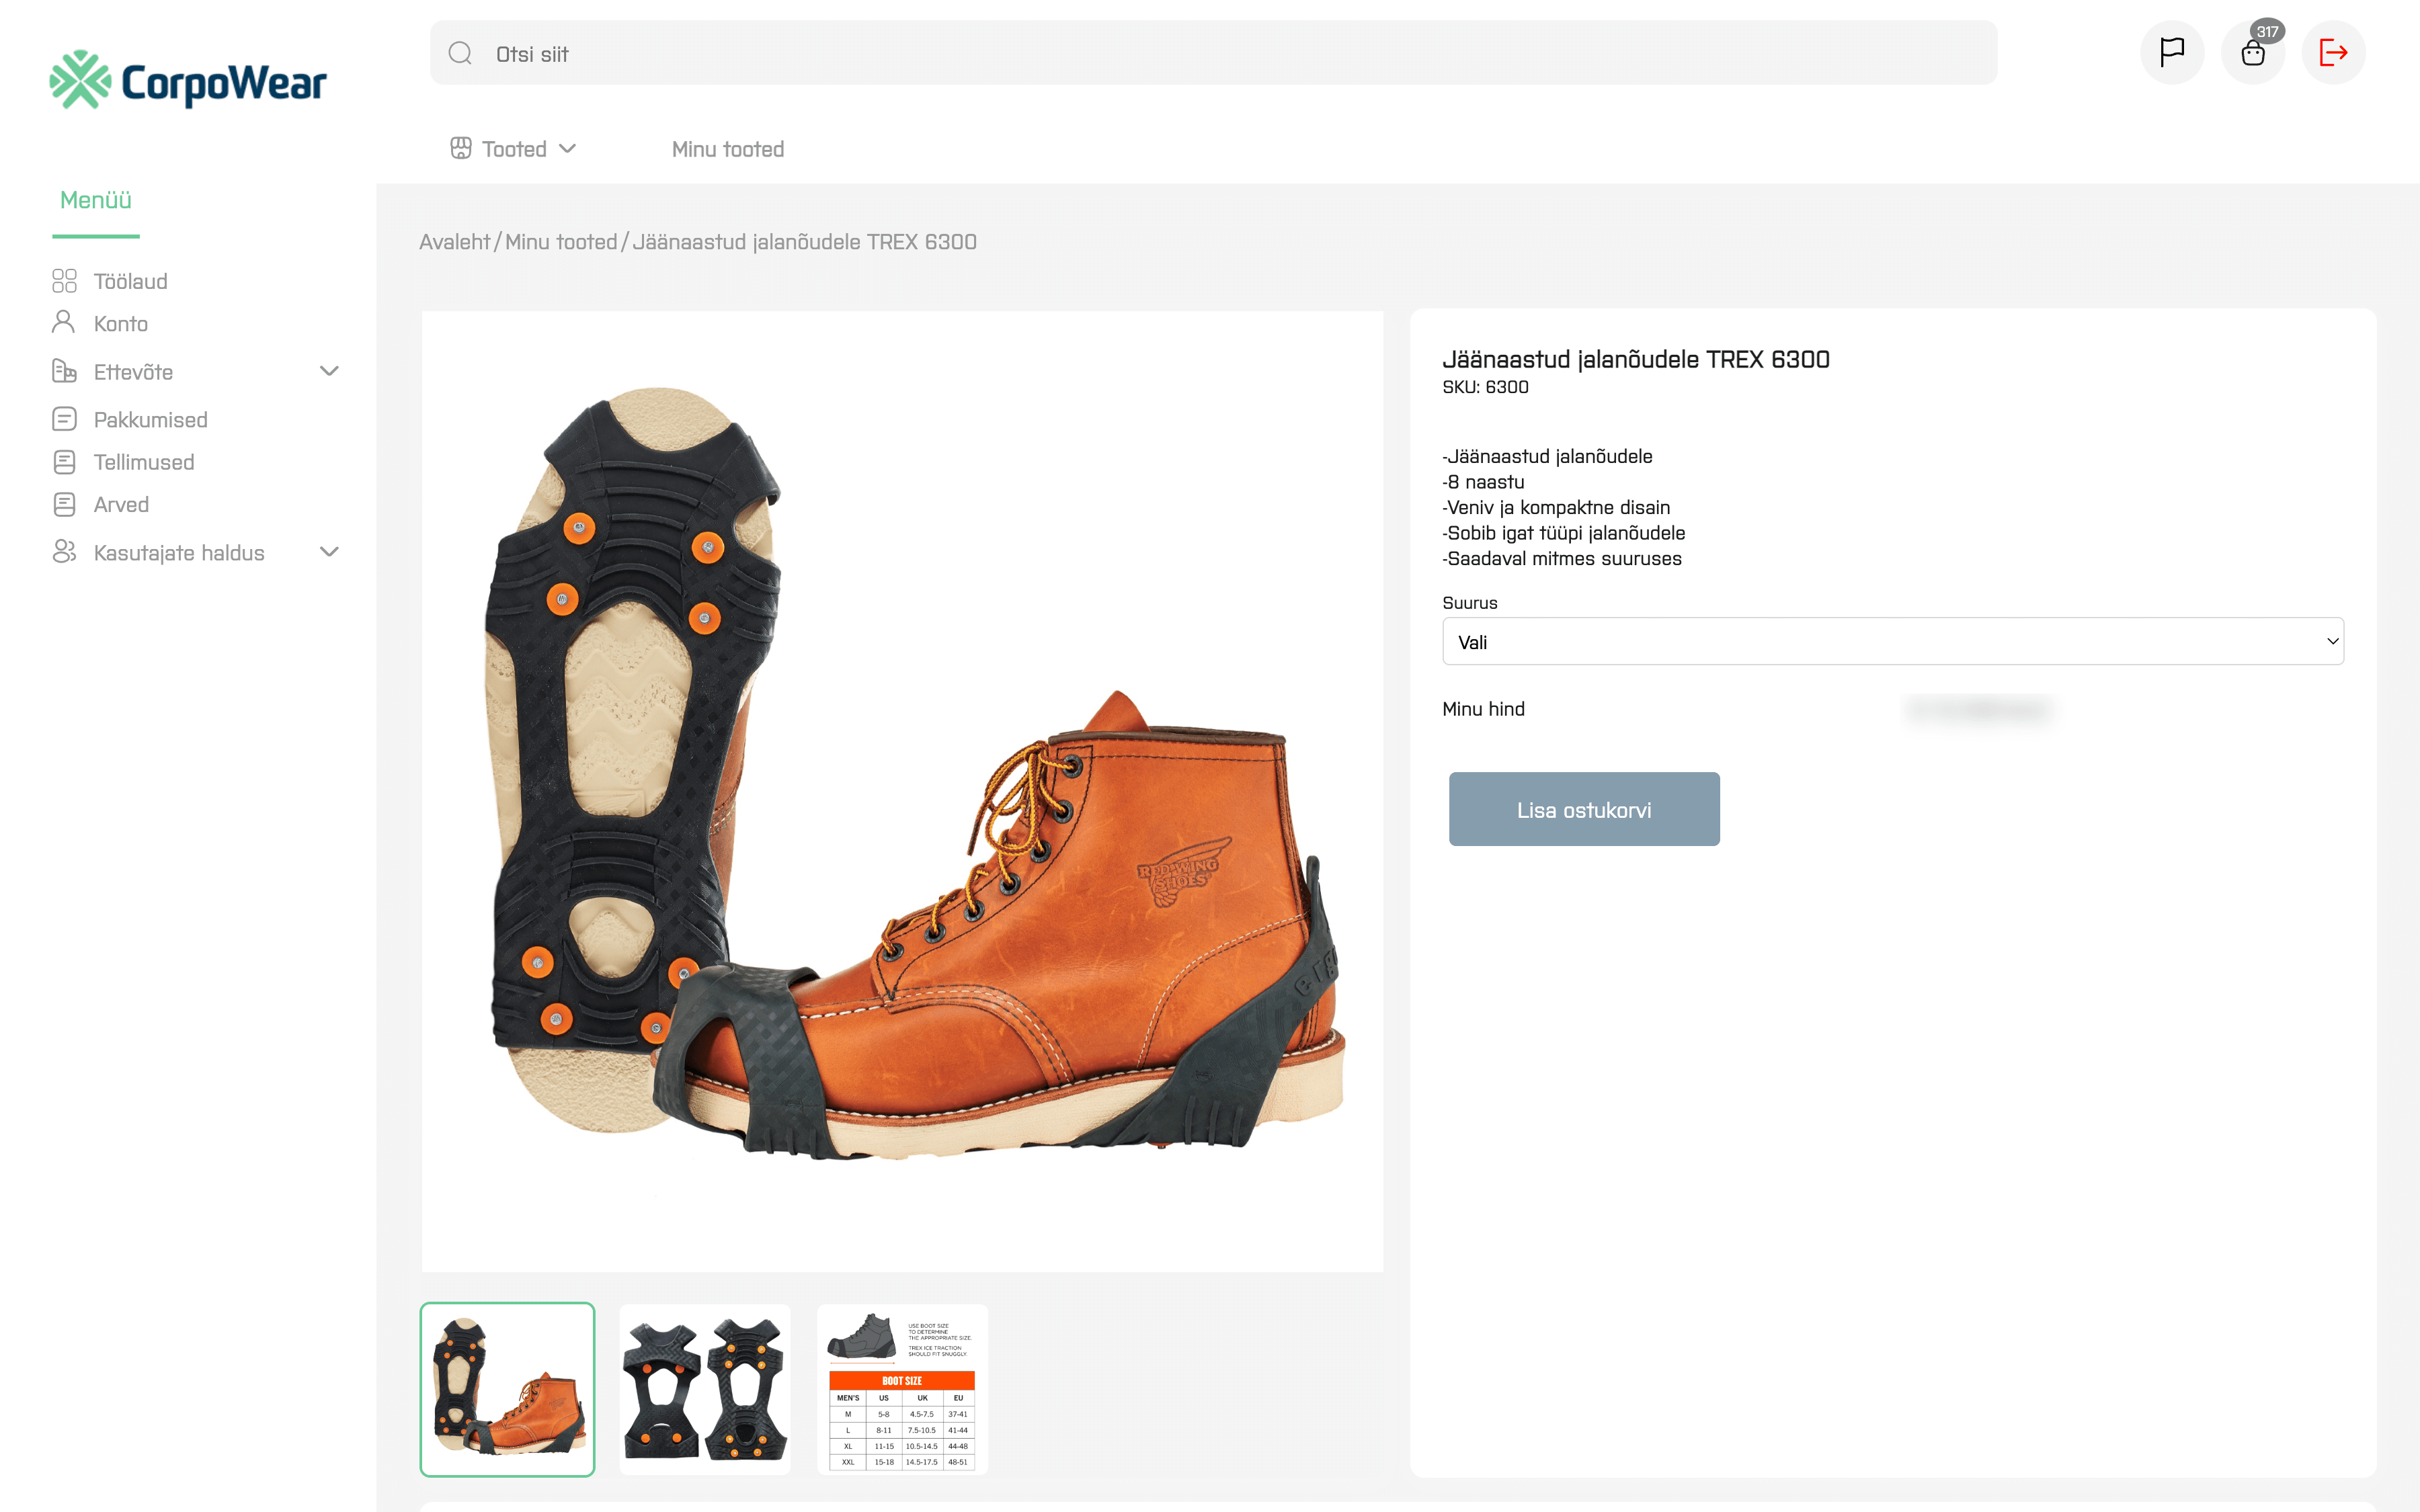This screenshot has width=2420, height=1512.
Task: Open the Tooted dropdown menu
Action: click(x=514, y=149)
